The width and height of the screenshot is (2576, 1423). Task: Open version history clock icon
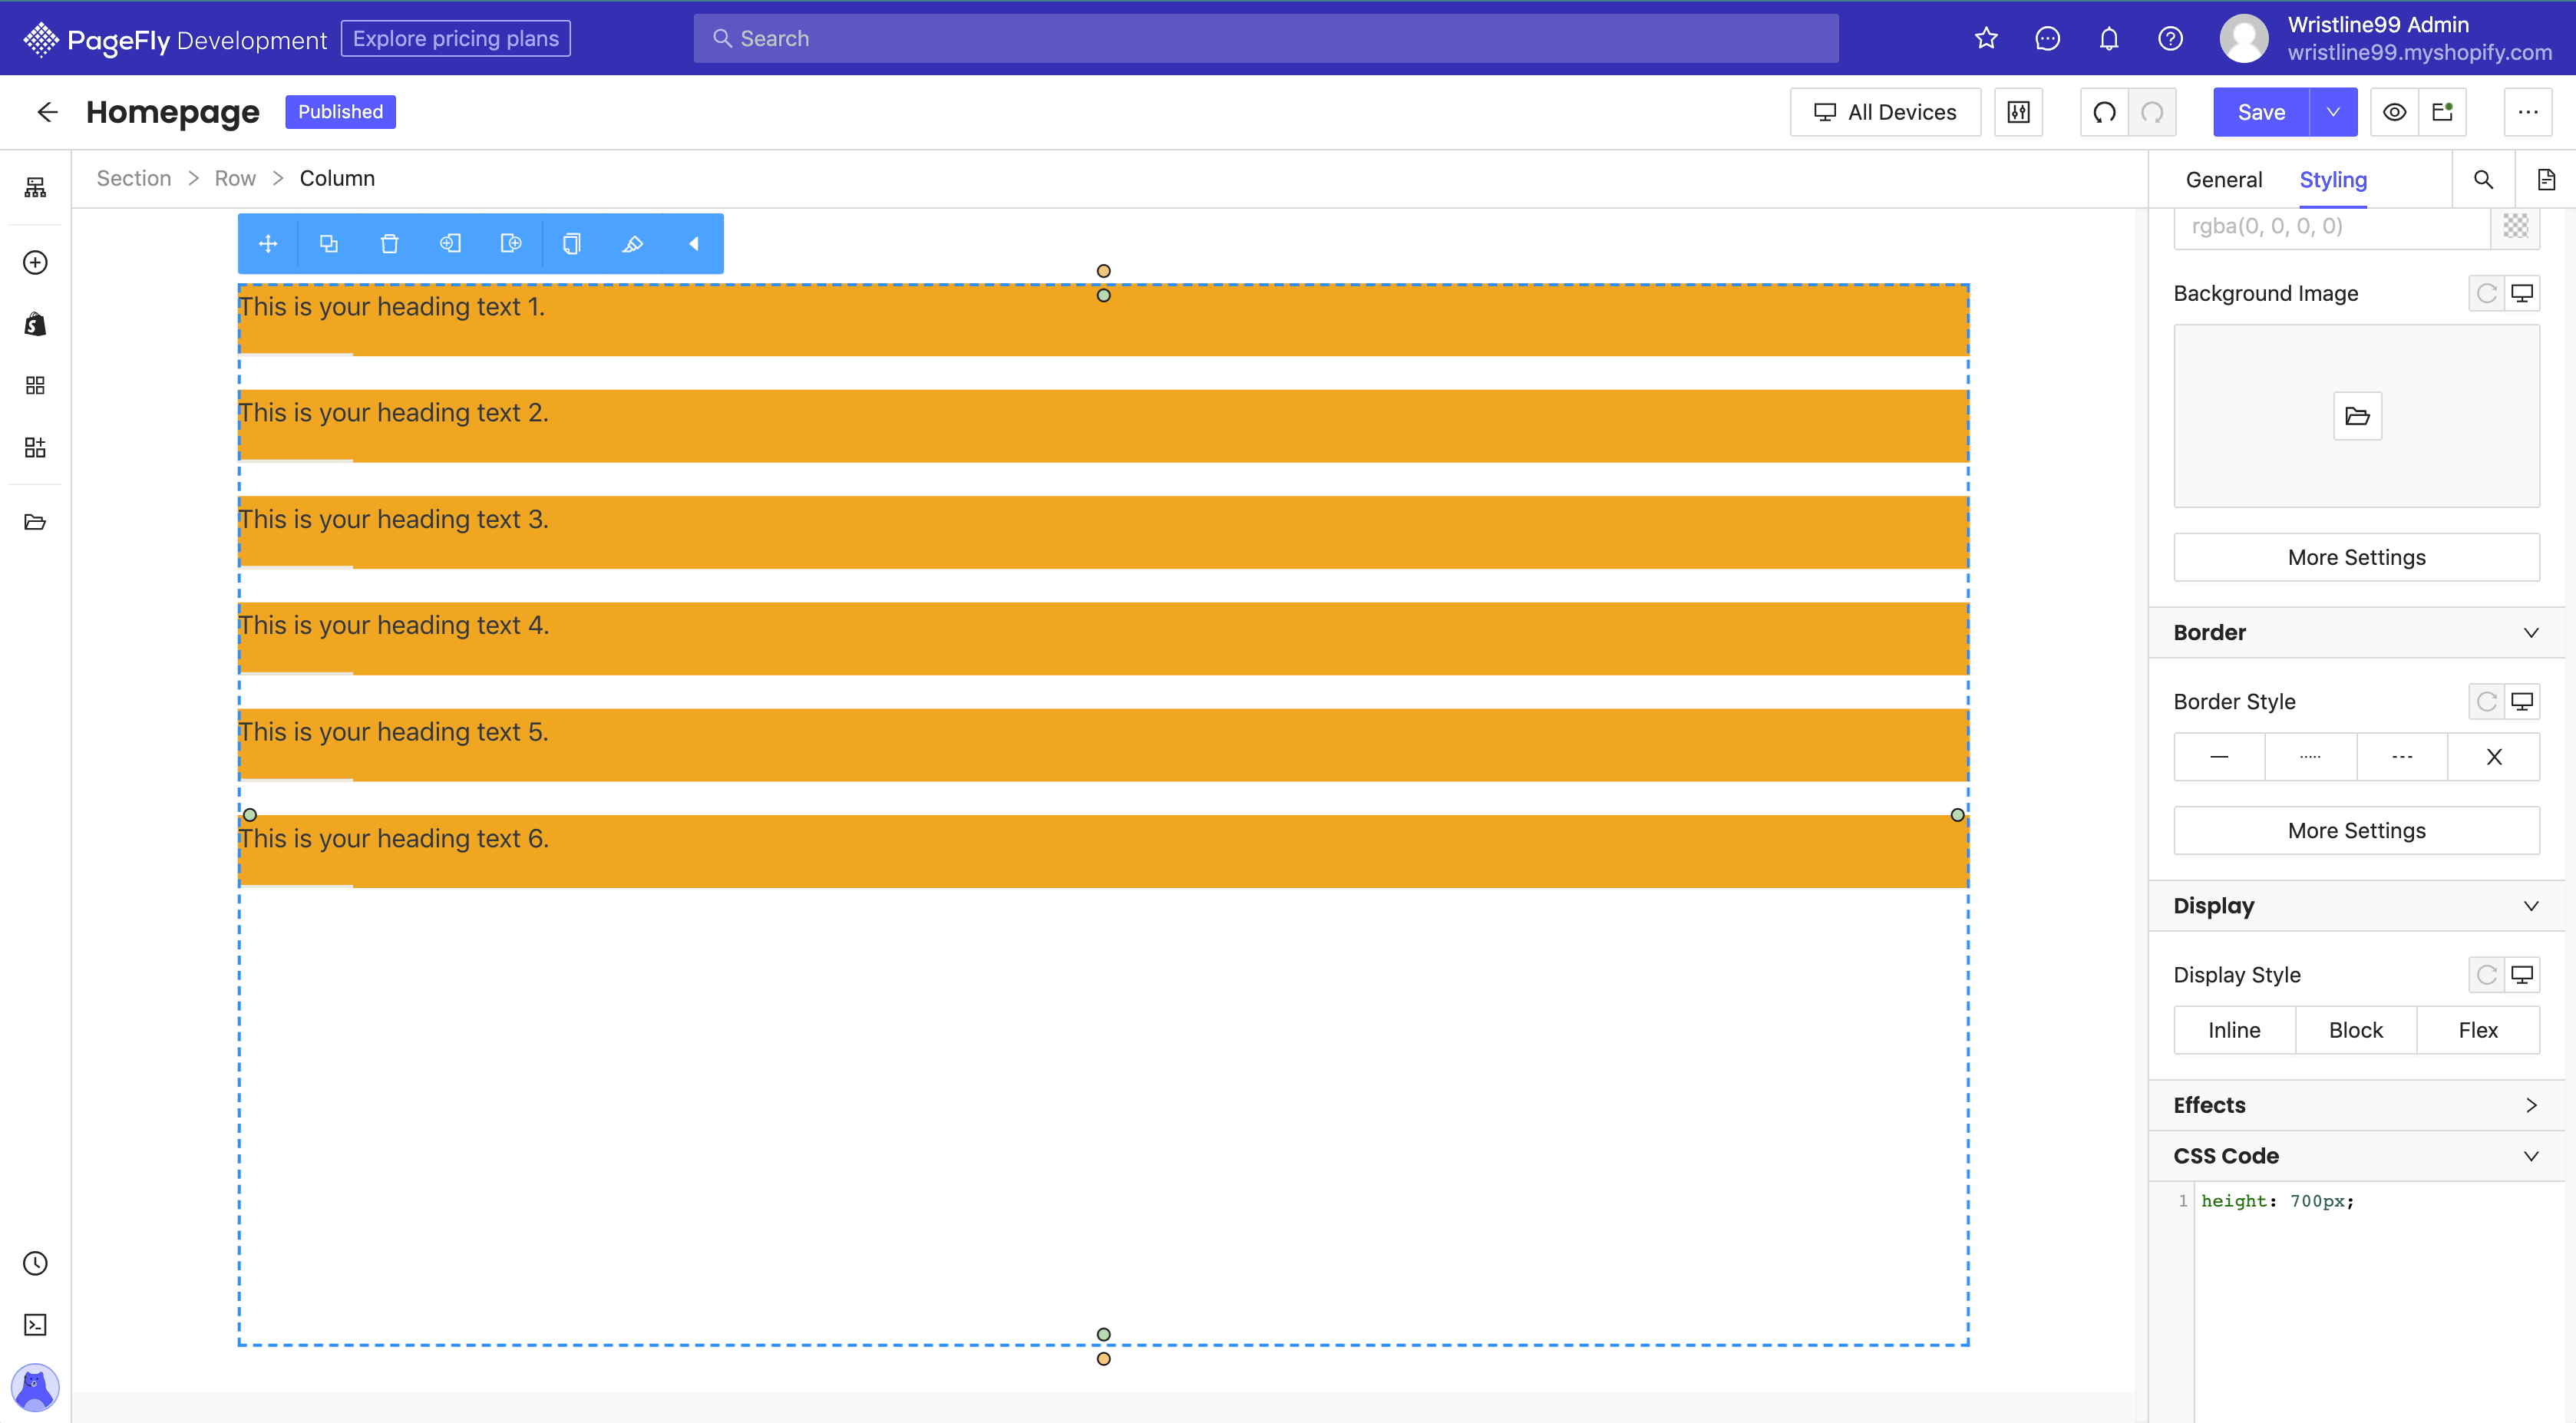(35, 1263)
